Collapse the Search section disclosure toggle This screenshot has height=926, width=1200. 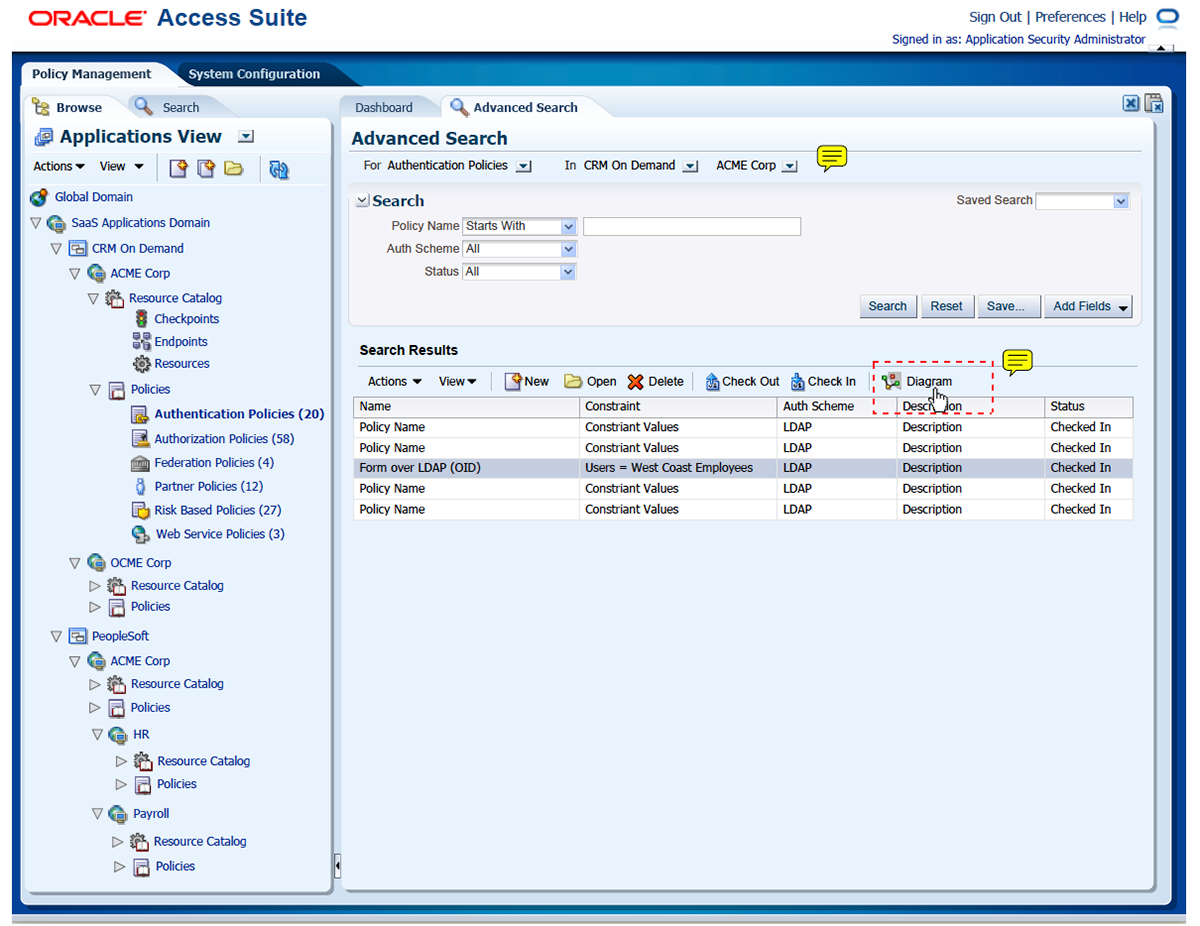coord(362,201)
